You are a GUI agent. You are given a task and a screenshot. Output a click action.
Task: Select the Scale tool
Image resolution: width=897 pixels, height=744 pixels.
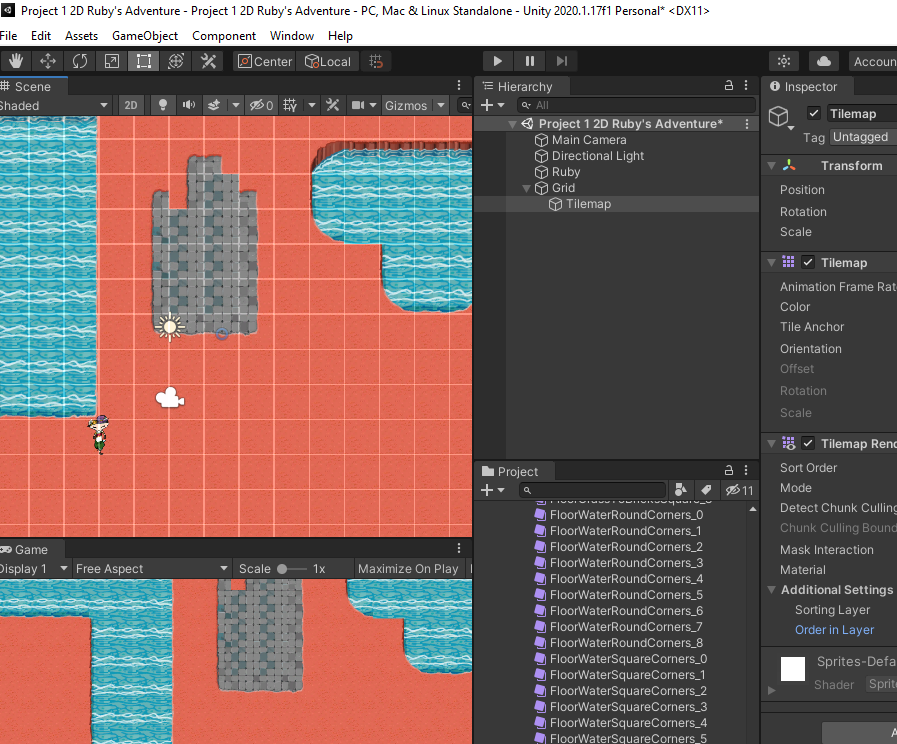[112, 61]
